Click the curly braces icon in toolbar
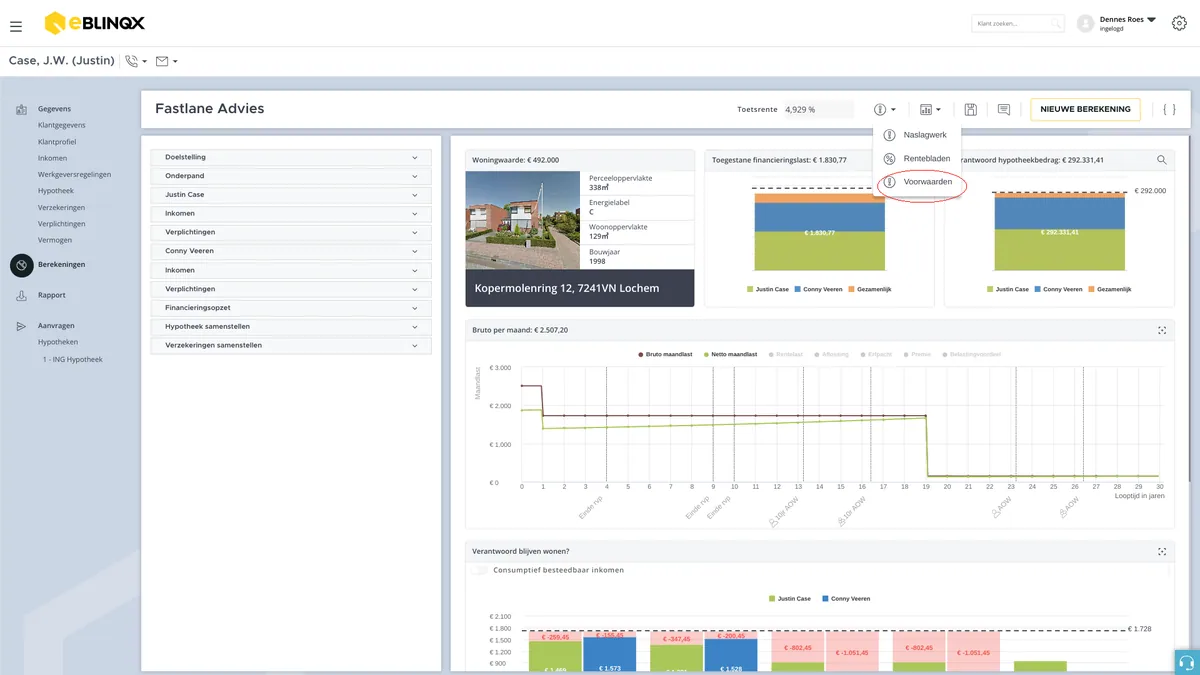The image size is (1200, 675). [1169, 109]
